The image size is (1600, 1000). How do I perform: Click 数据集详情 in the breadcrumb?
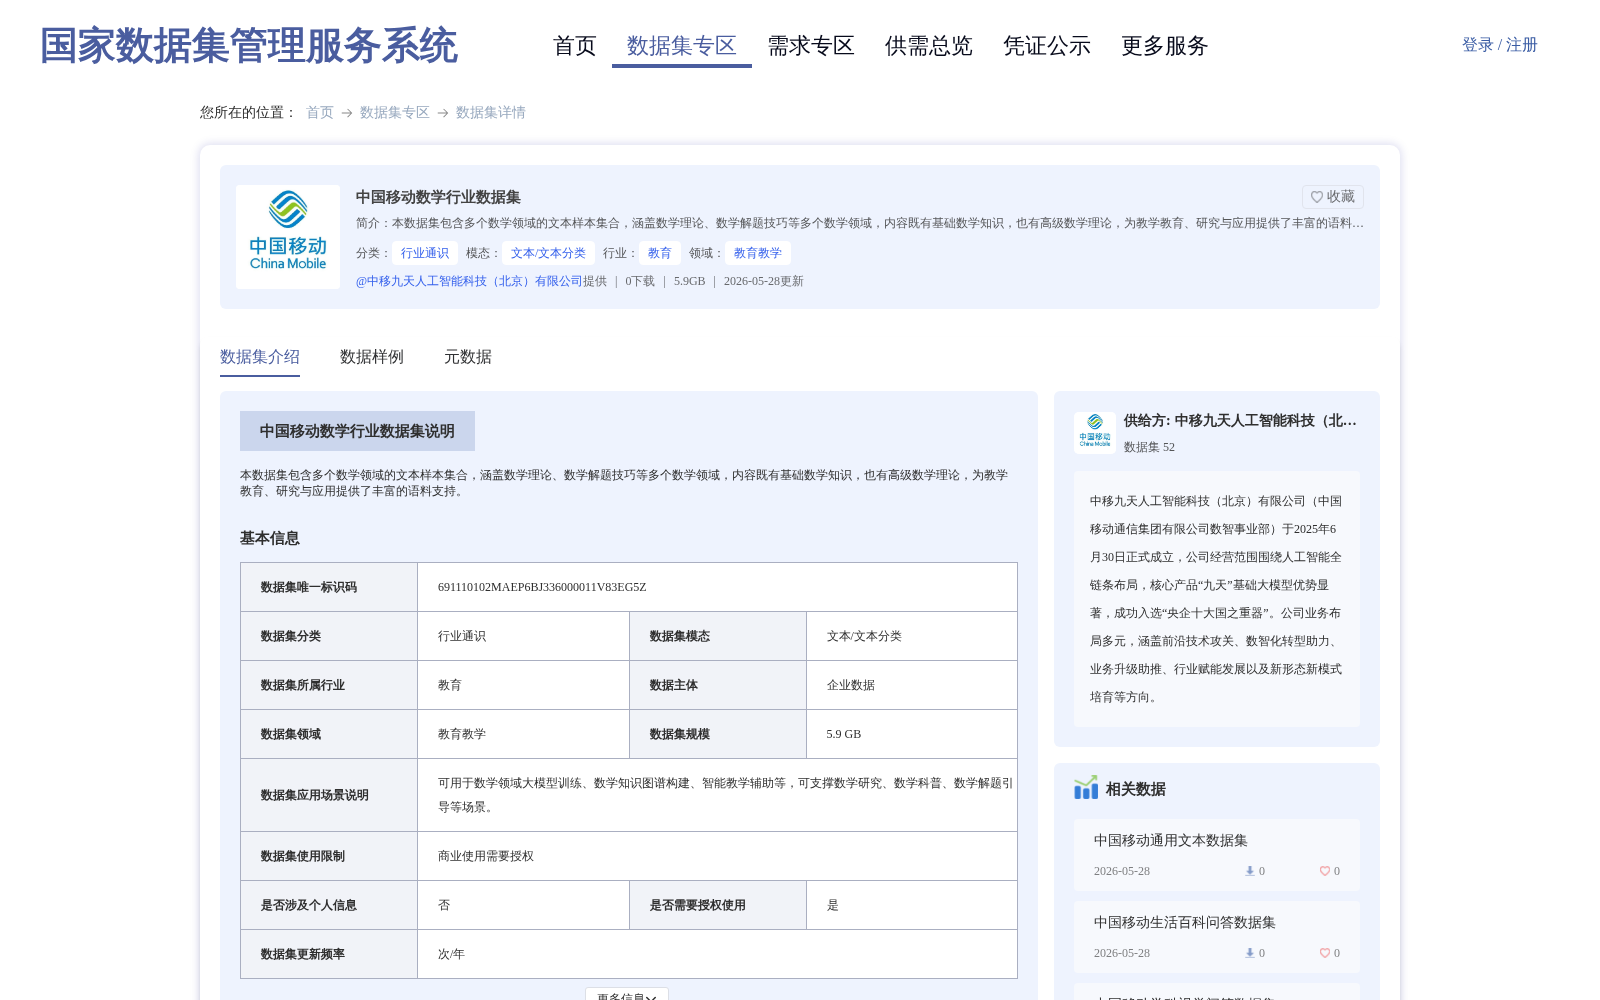coord(491,113)
